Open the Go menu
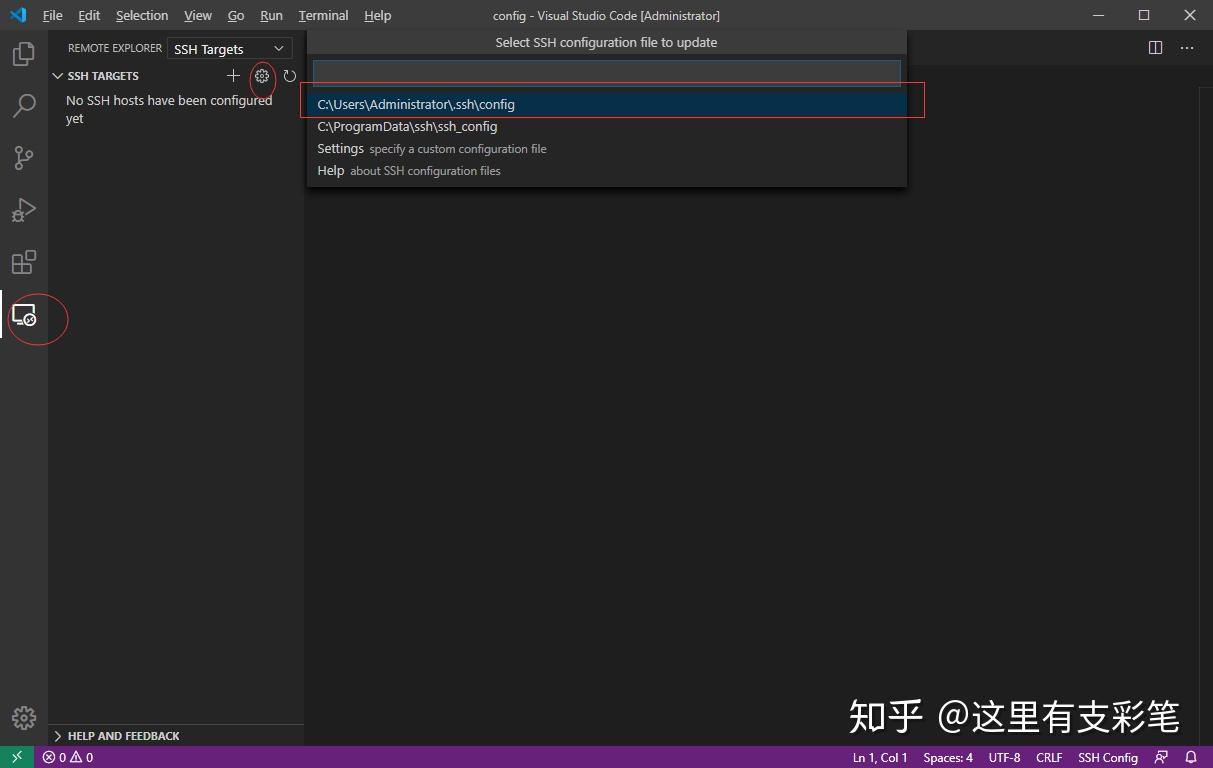 click(235, 15)
